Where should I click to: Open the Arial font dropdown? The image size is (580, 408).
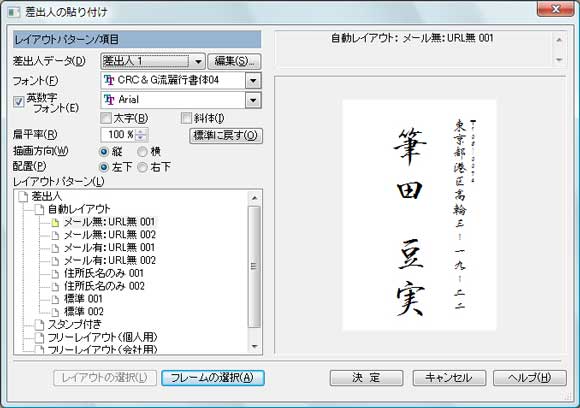click(253, 100)
